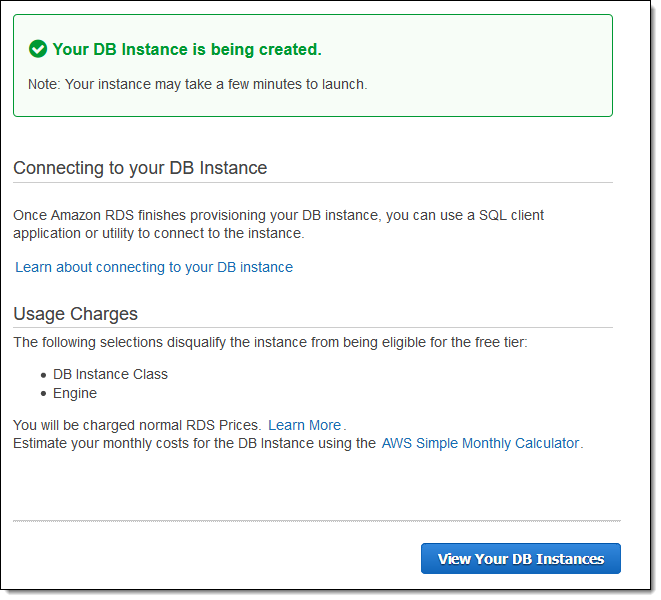Click the 'DB Instance Class' list item
The height and width of the screenshot is (600, 661).
point(110,374)
